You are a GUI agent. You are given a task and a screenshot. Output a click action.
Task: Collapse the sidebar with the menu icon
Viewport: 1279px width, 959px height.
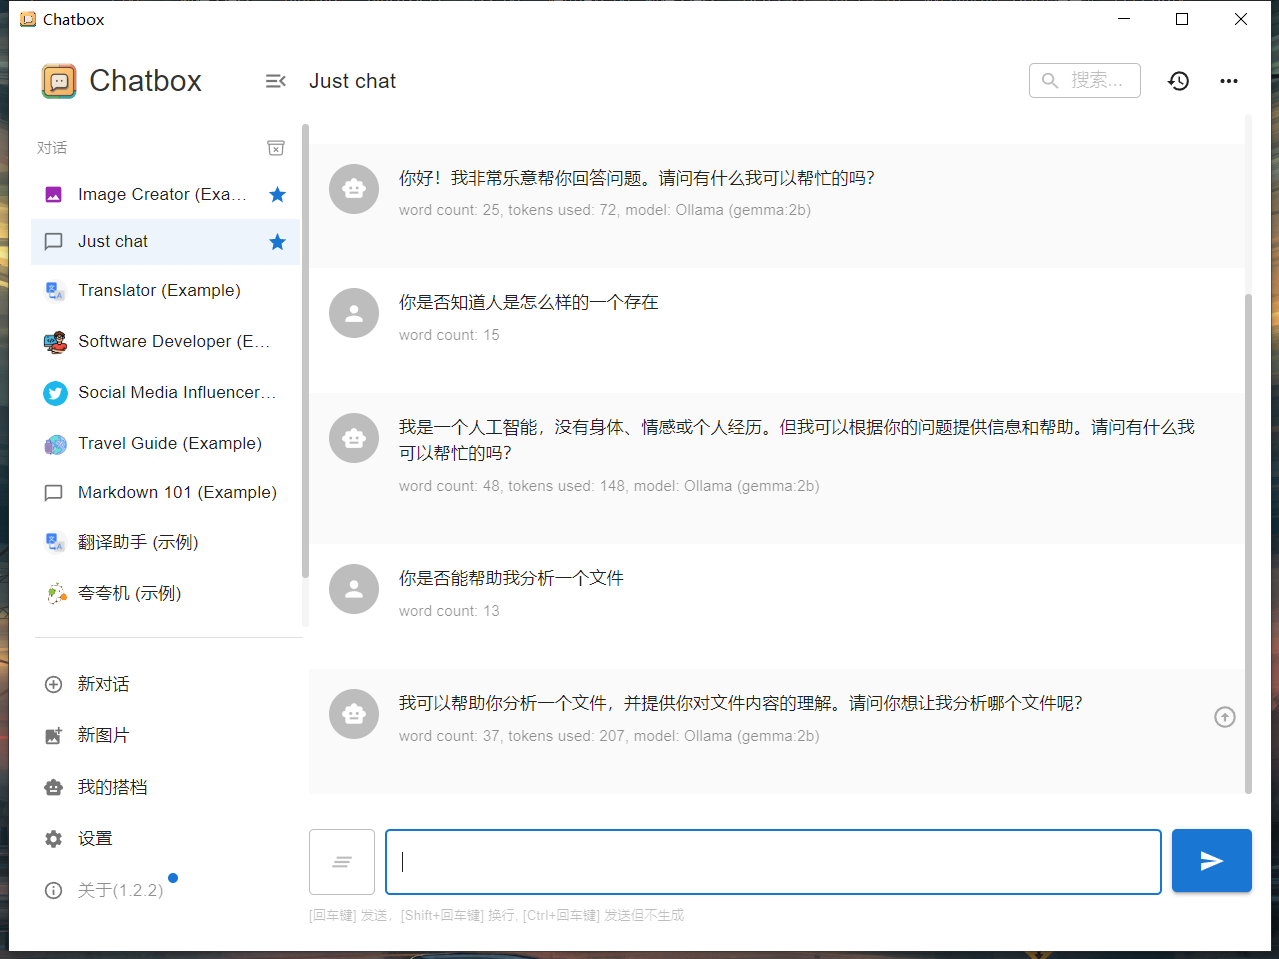tap(276, 81)
